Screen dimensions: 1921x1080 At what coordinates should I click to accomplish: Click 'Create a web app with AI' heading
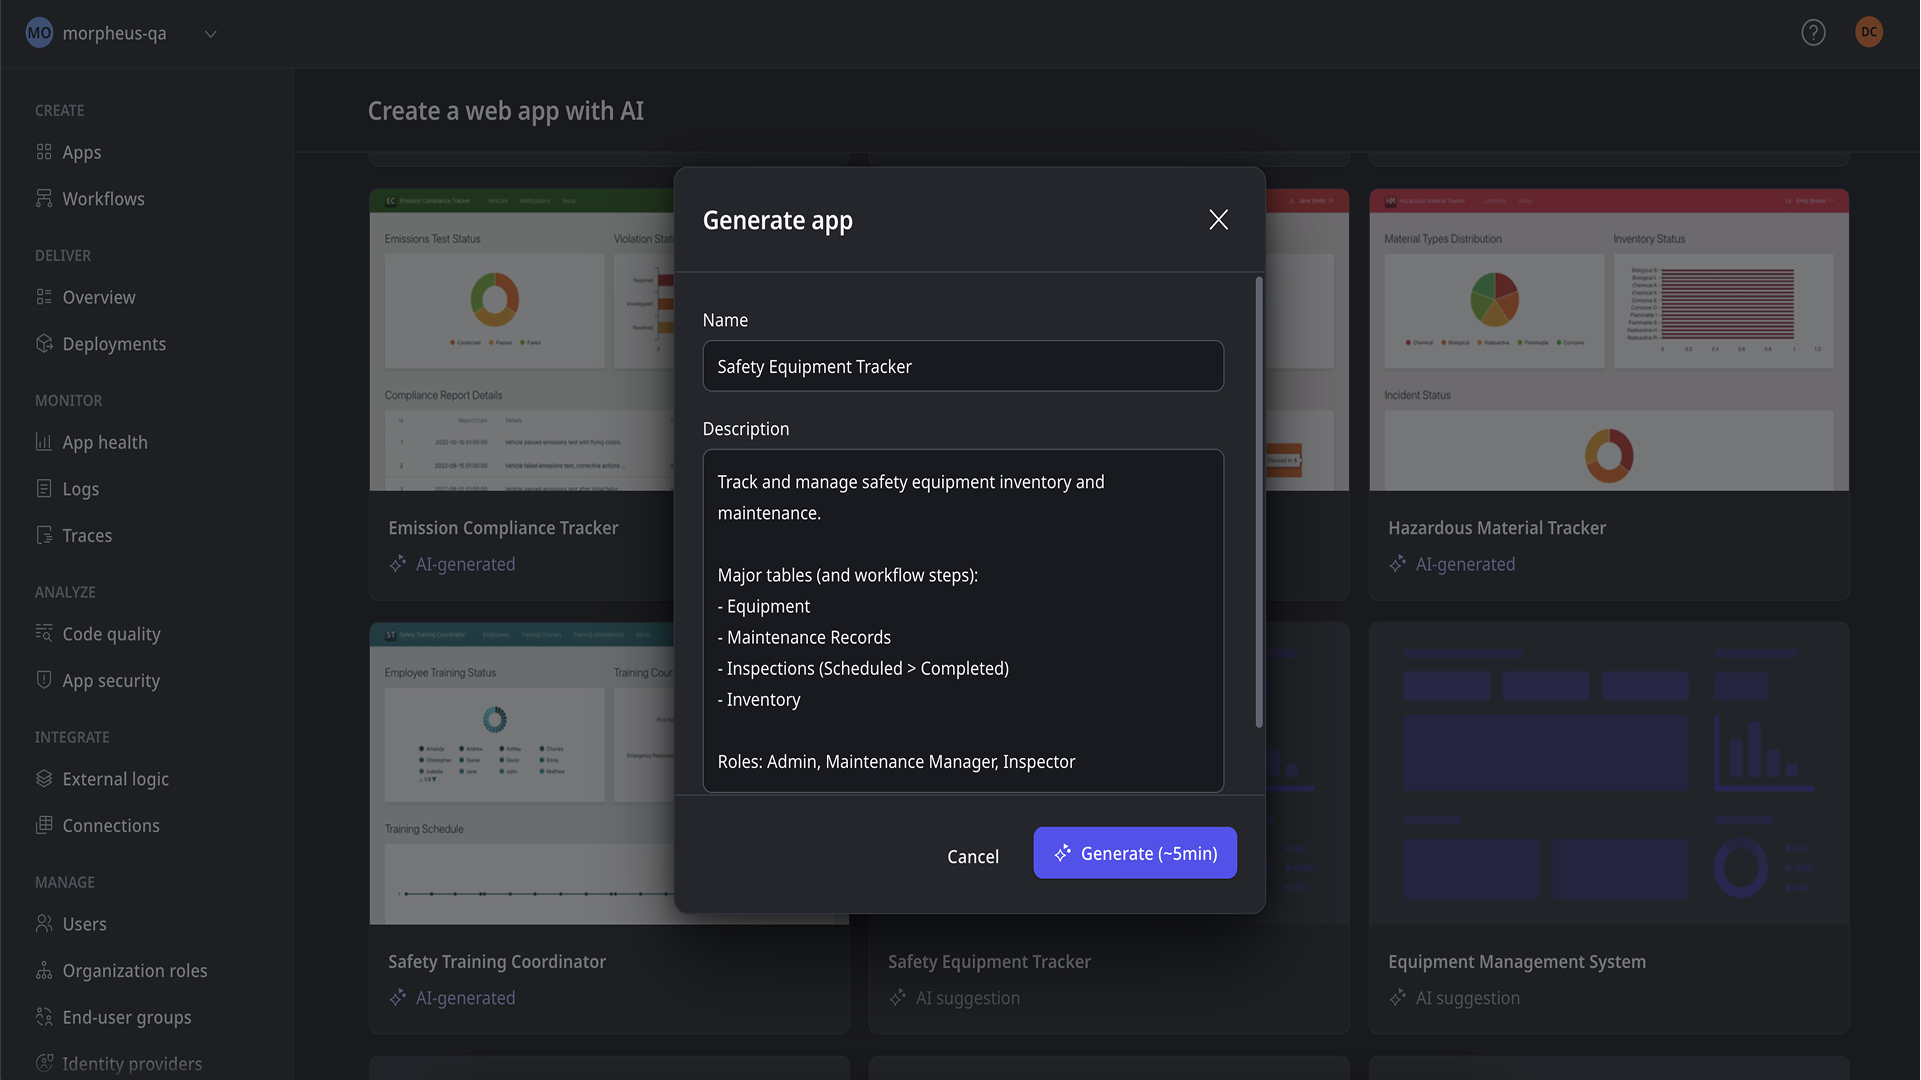506,111
